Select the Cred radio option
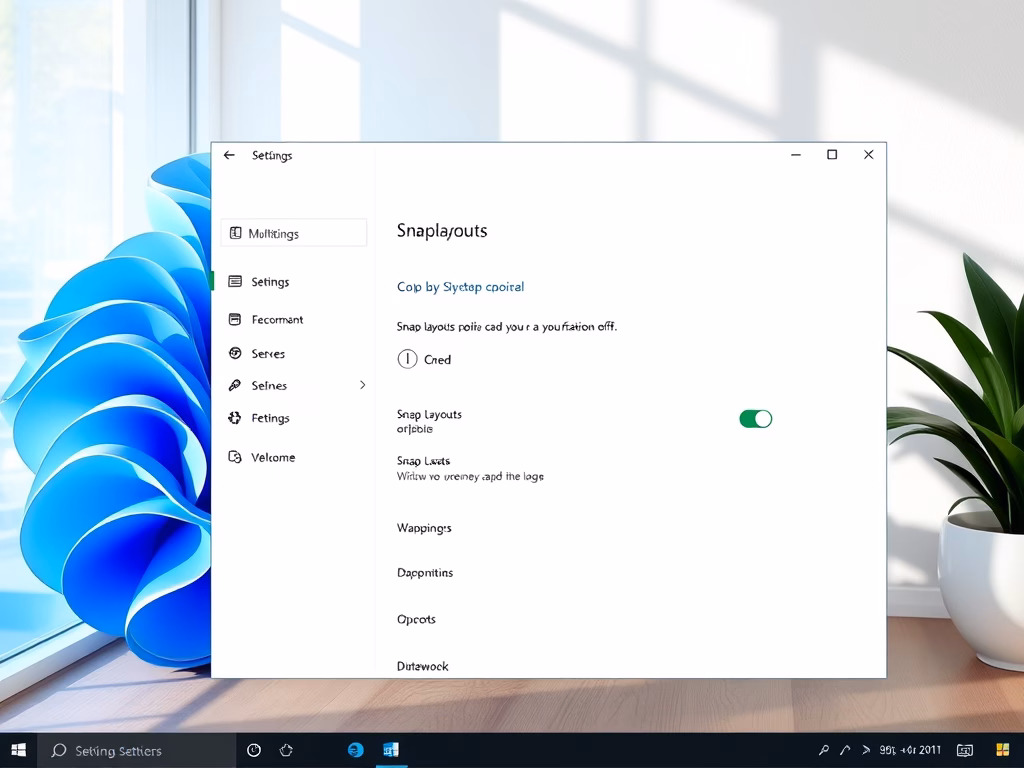 407,359
